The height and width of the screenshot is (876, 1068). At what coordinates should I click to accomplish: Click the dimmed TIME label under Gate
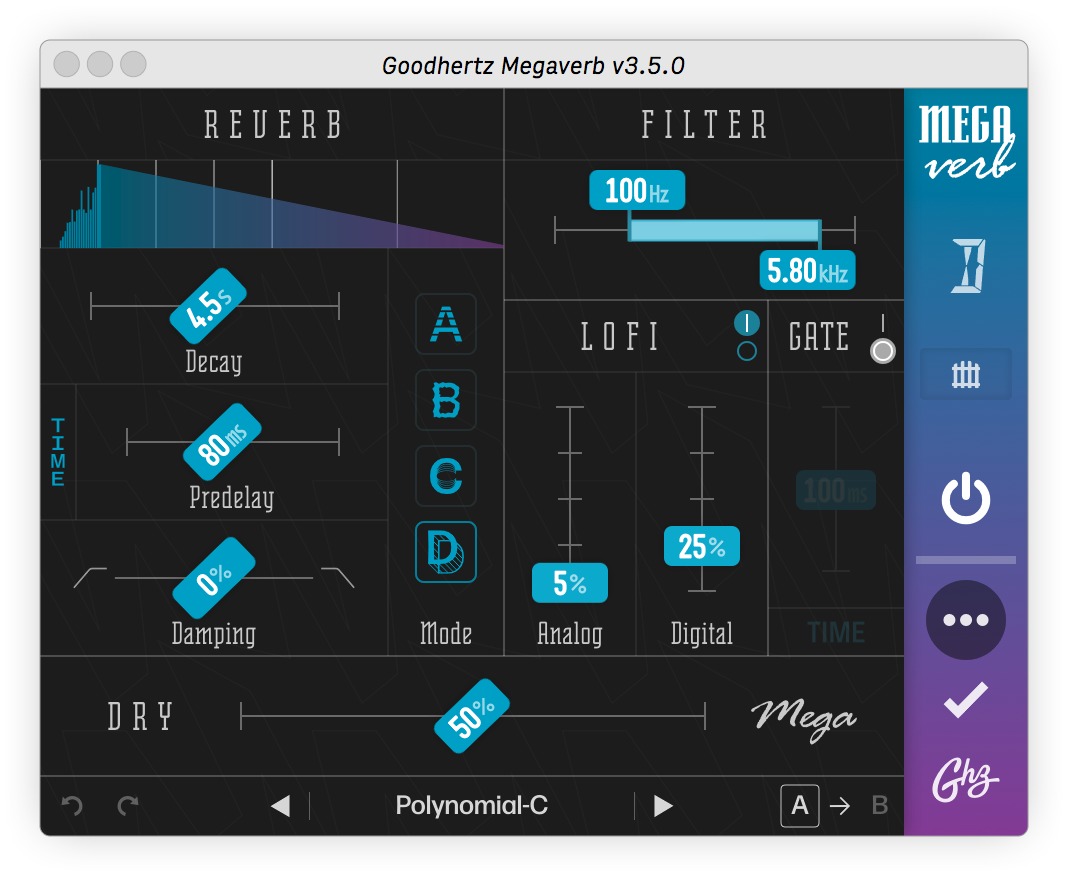click(x=836, y=633)
